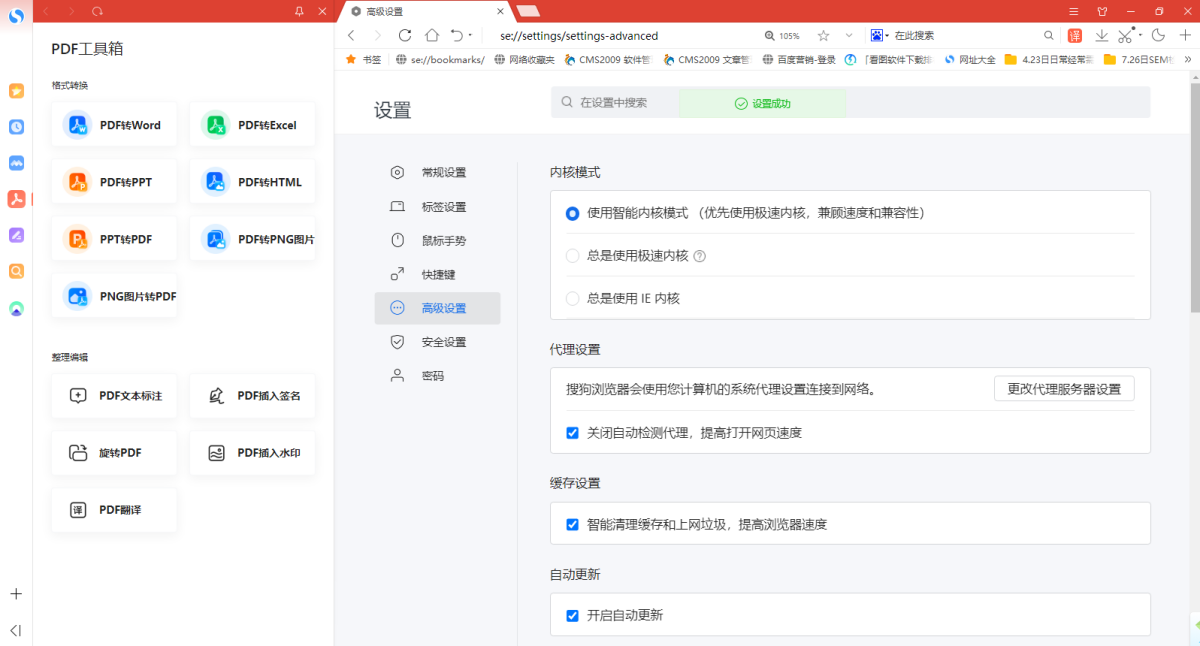Click the red PDF icon in left sidebar
This screenshot has width=1200, height=646.
[x=15, y=199]
